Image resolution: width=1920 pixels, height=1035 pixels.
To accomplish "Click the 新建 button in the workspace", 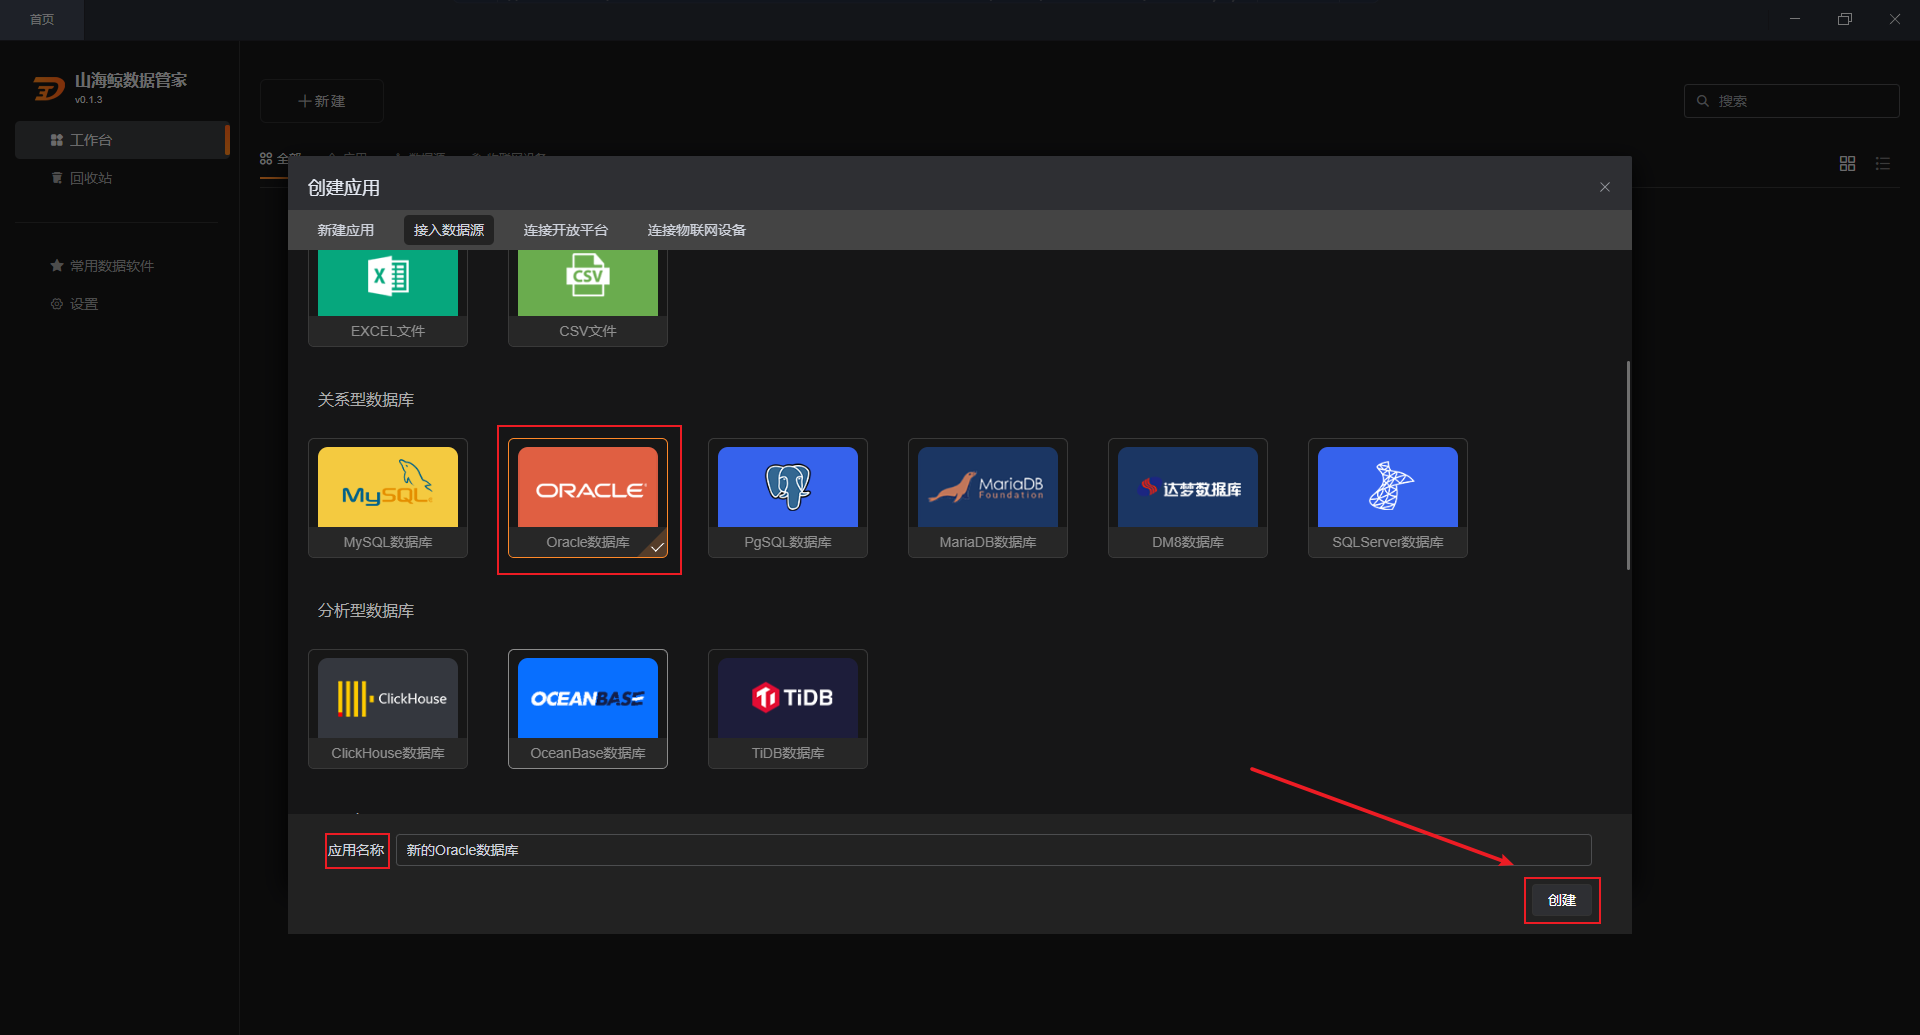I will coord(322,101).
